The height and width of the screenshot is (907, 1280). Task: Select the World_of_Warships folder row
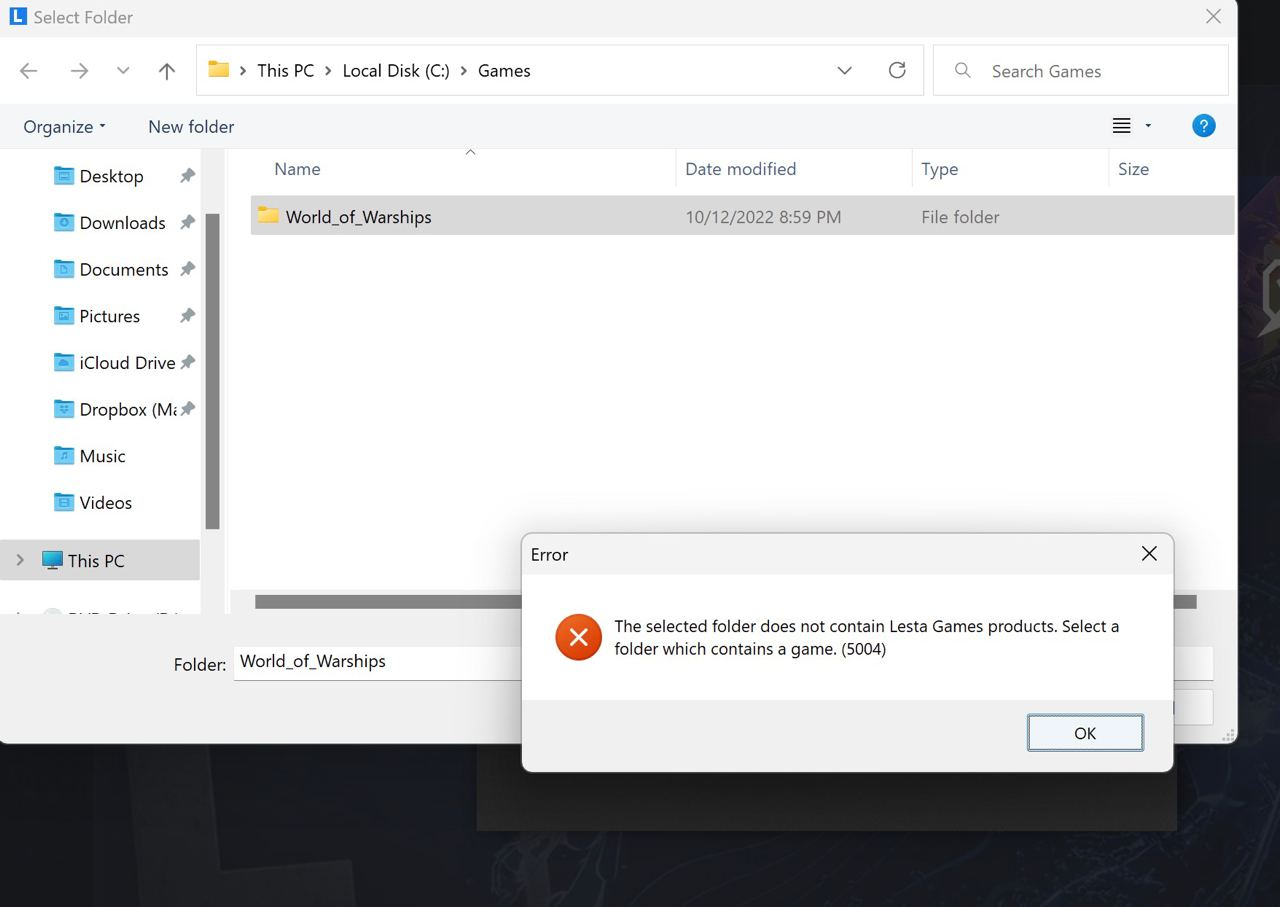(742, 216)
